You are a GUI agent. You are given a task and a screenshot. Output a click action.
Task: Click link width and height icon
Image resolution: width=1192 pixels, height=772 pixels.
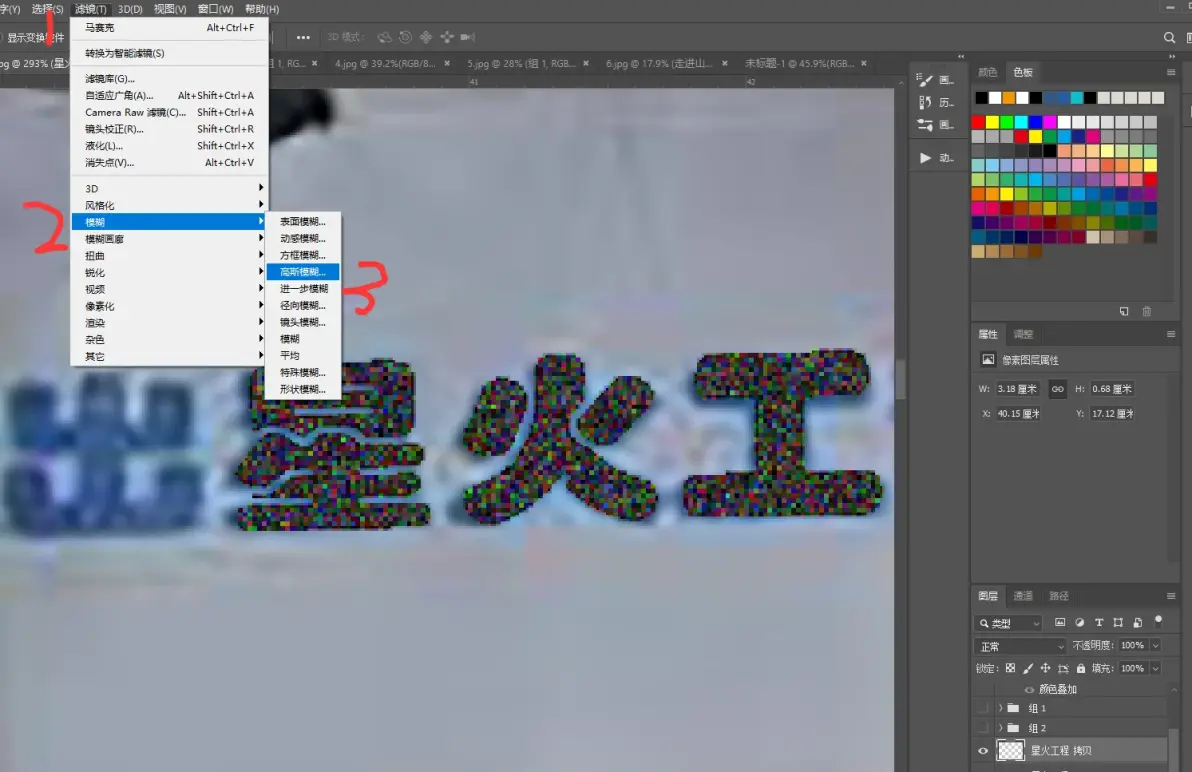point(1057,389)
